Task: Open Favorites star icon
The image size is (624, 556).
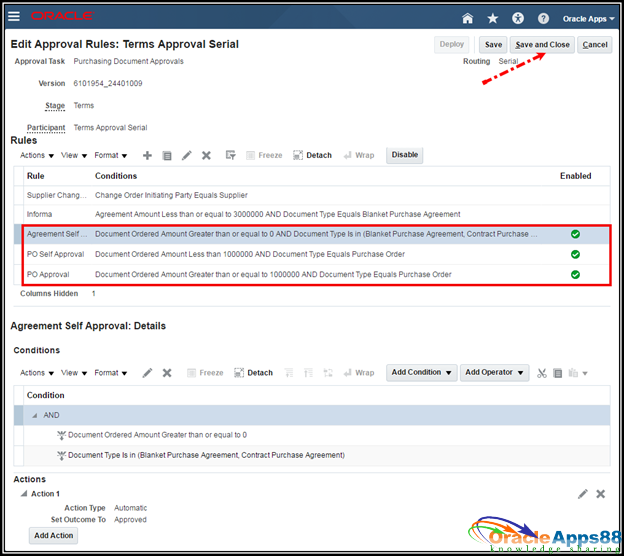Action: (492, 18)
